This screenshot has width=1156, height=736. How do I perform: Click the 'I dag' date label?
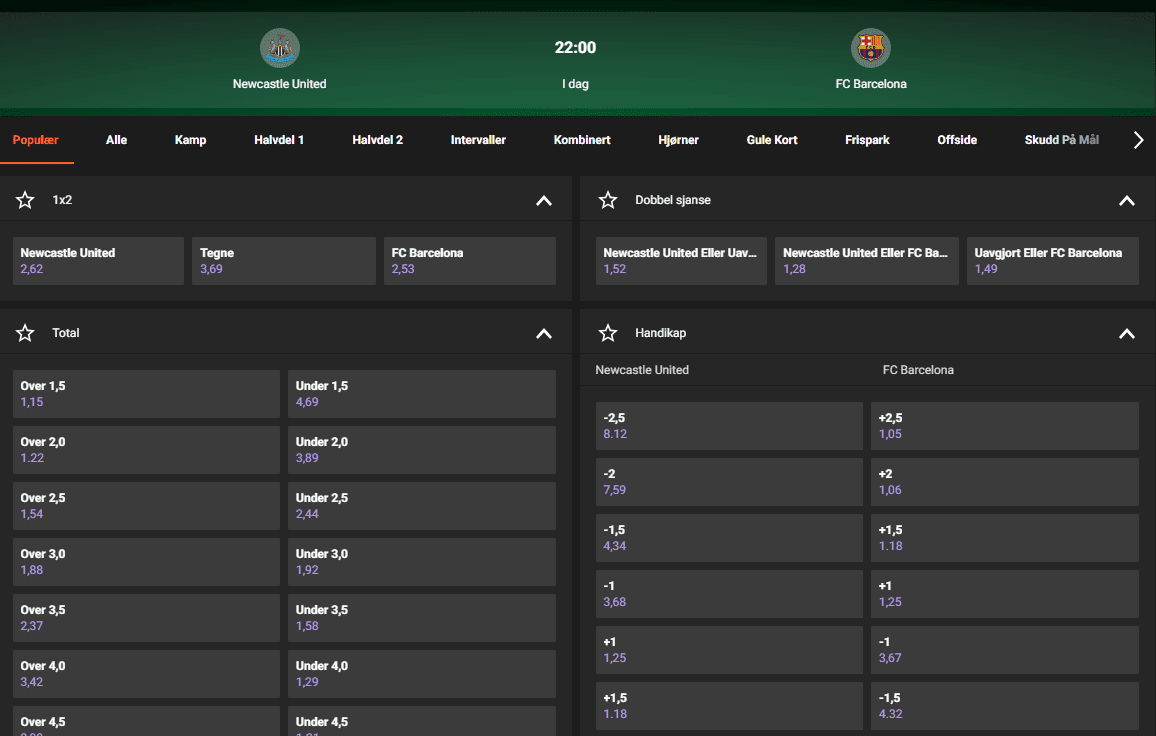(575, 84)
